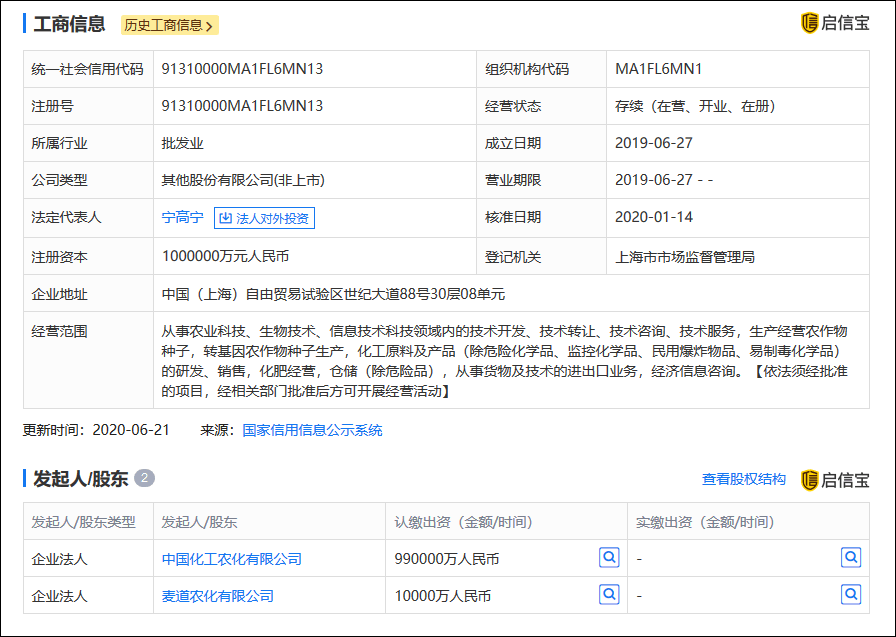The width and height of the screenshot is (896, 637).
Task: Click magnifier beside 990000万人民币 subscribed capital
Action: tap(609, 558)
